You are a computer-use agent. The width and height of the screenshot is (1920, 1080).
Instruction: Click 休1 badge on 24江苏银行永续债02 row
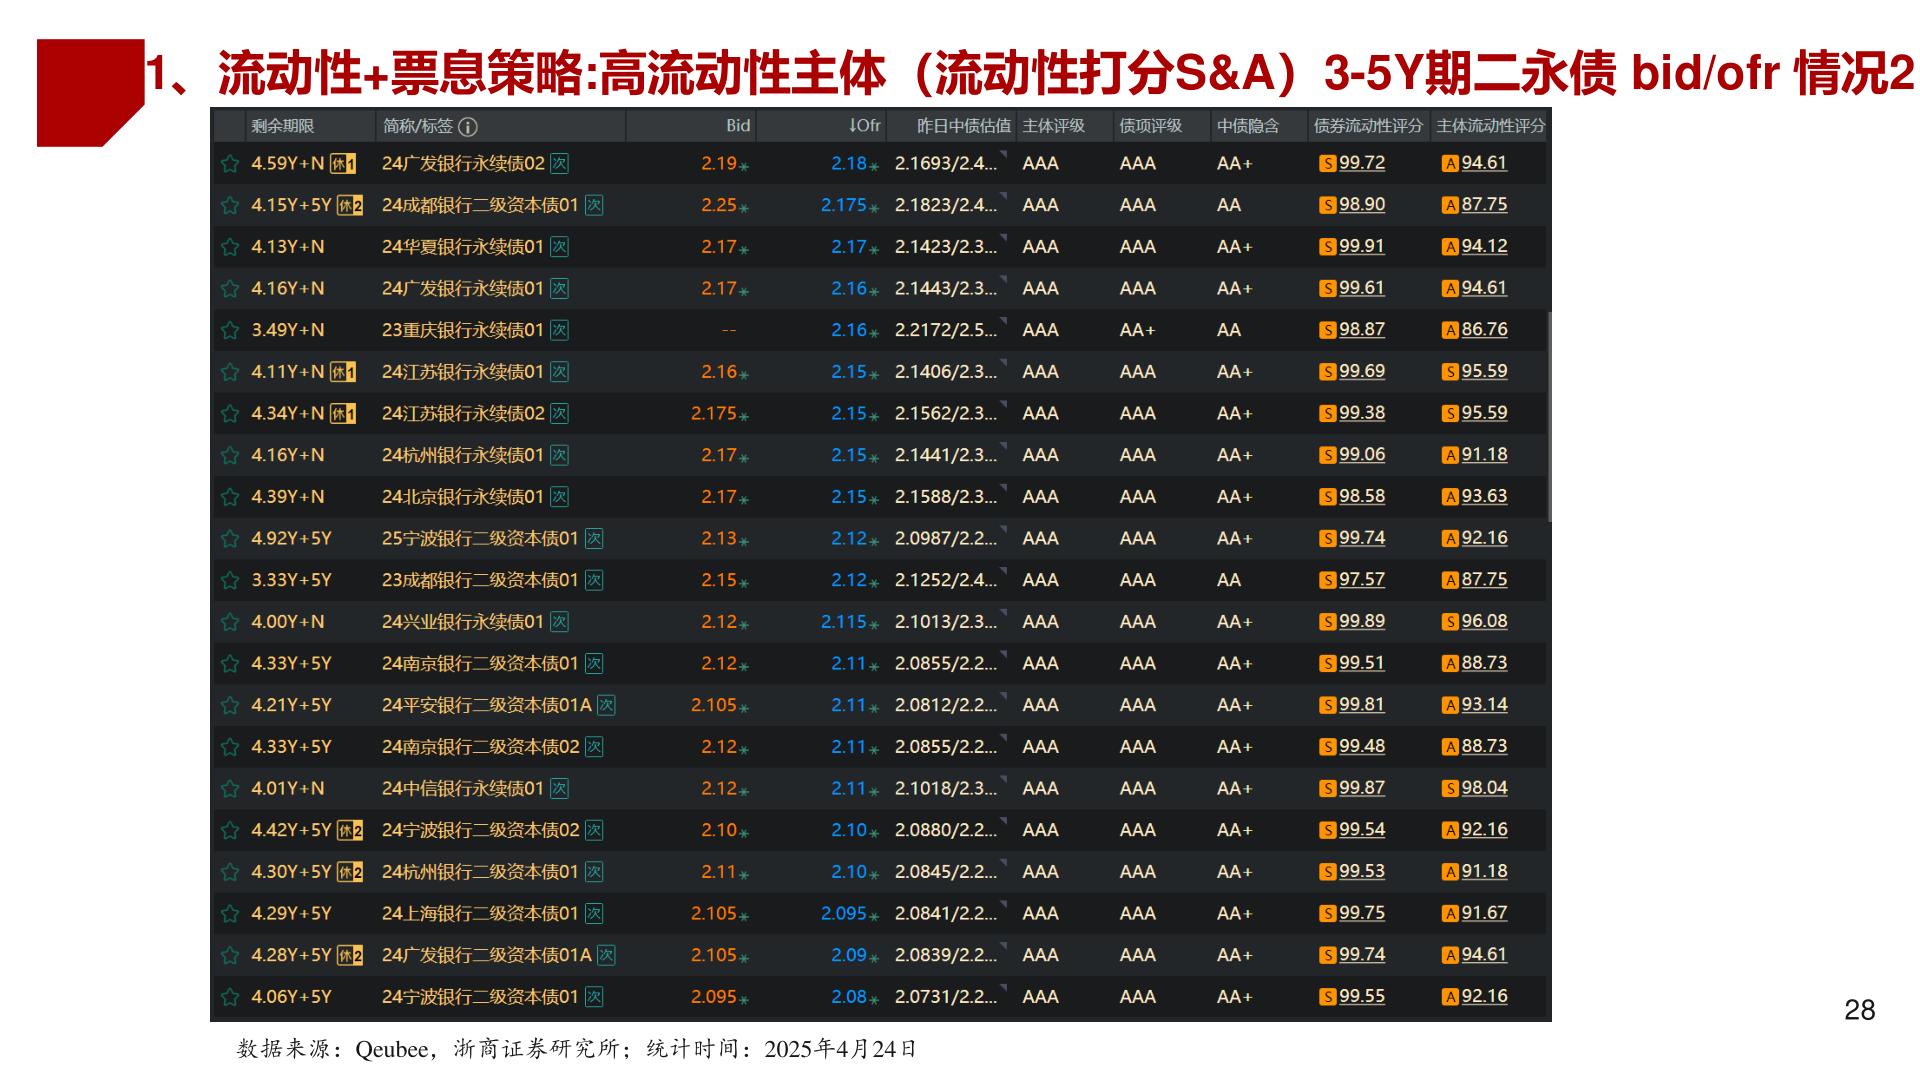pyautogui.click(x=343, y=414)
